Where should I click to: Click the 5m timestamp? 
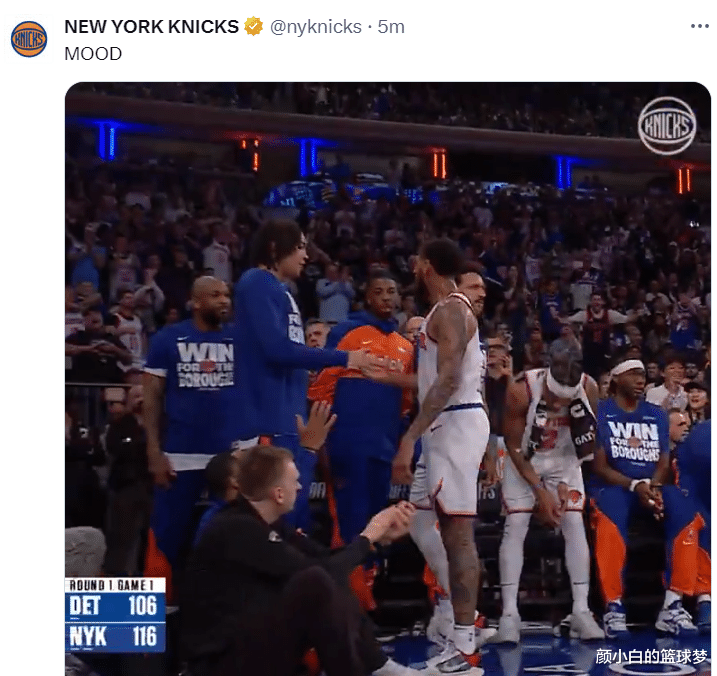(x=391, y=27)
